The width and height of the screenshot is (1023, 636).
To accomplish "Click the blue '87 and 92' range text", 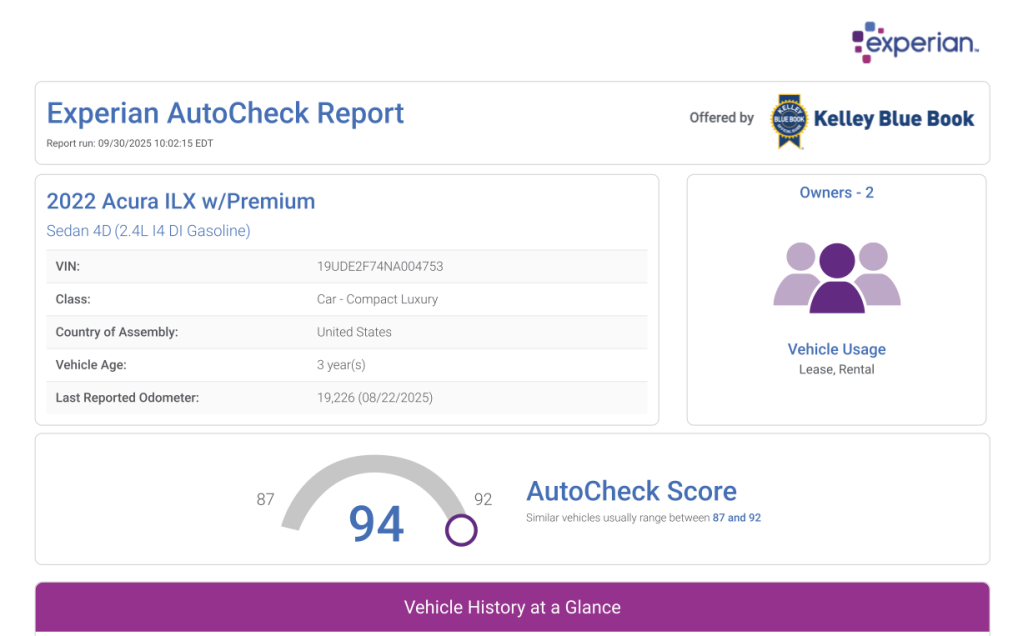I will 736,518.
